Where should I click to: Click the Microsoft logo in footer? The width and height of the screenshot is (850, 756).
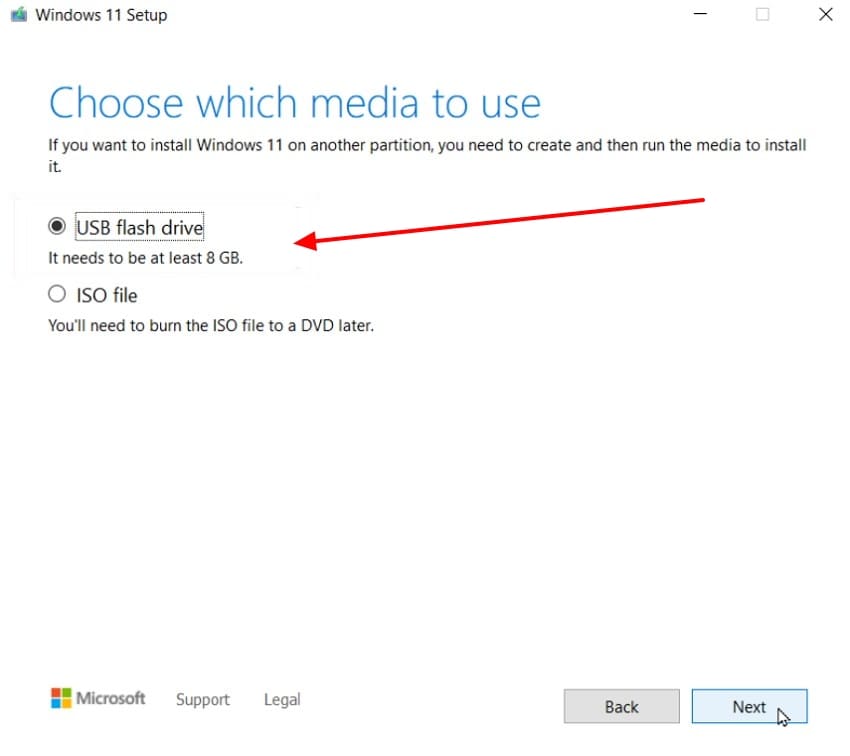(98, 698)
